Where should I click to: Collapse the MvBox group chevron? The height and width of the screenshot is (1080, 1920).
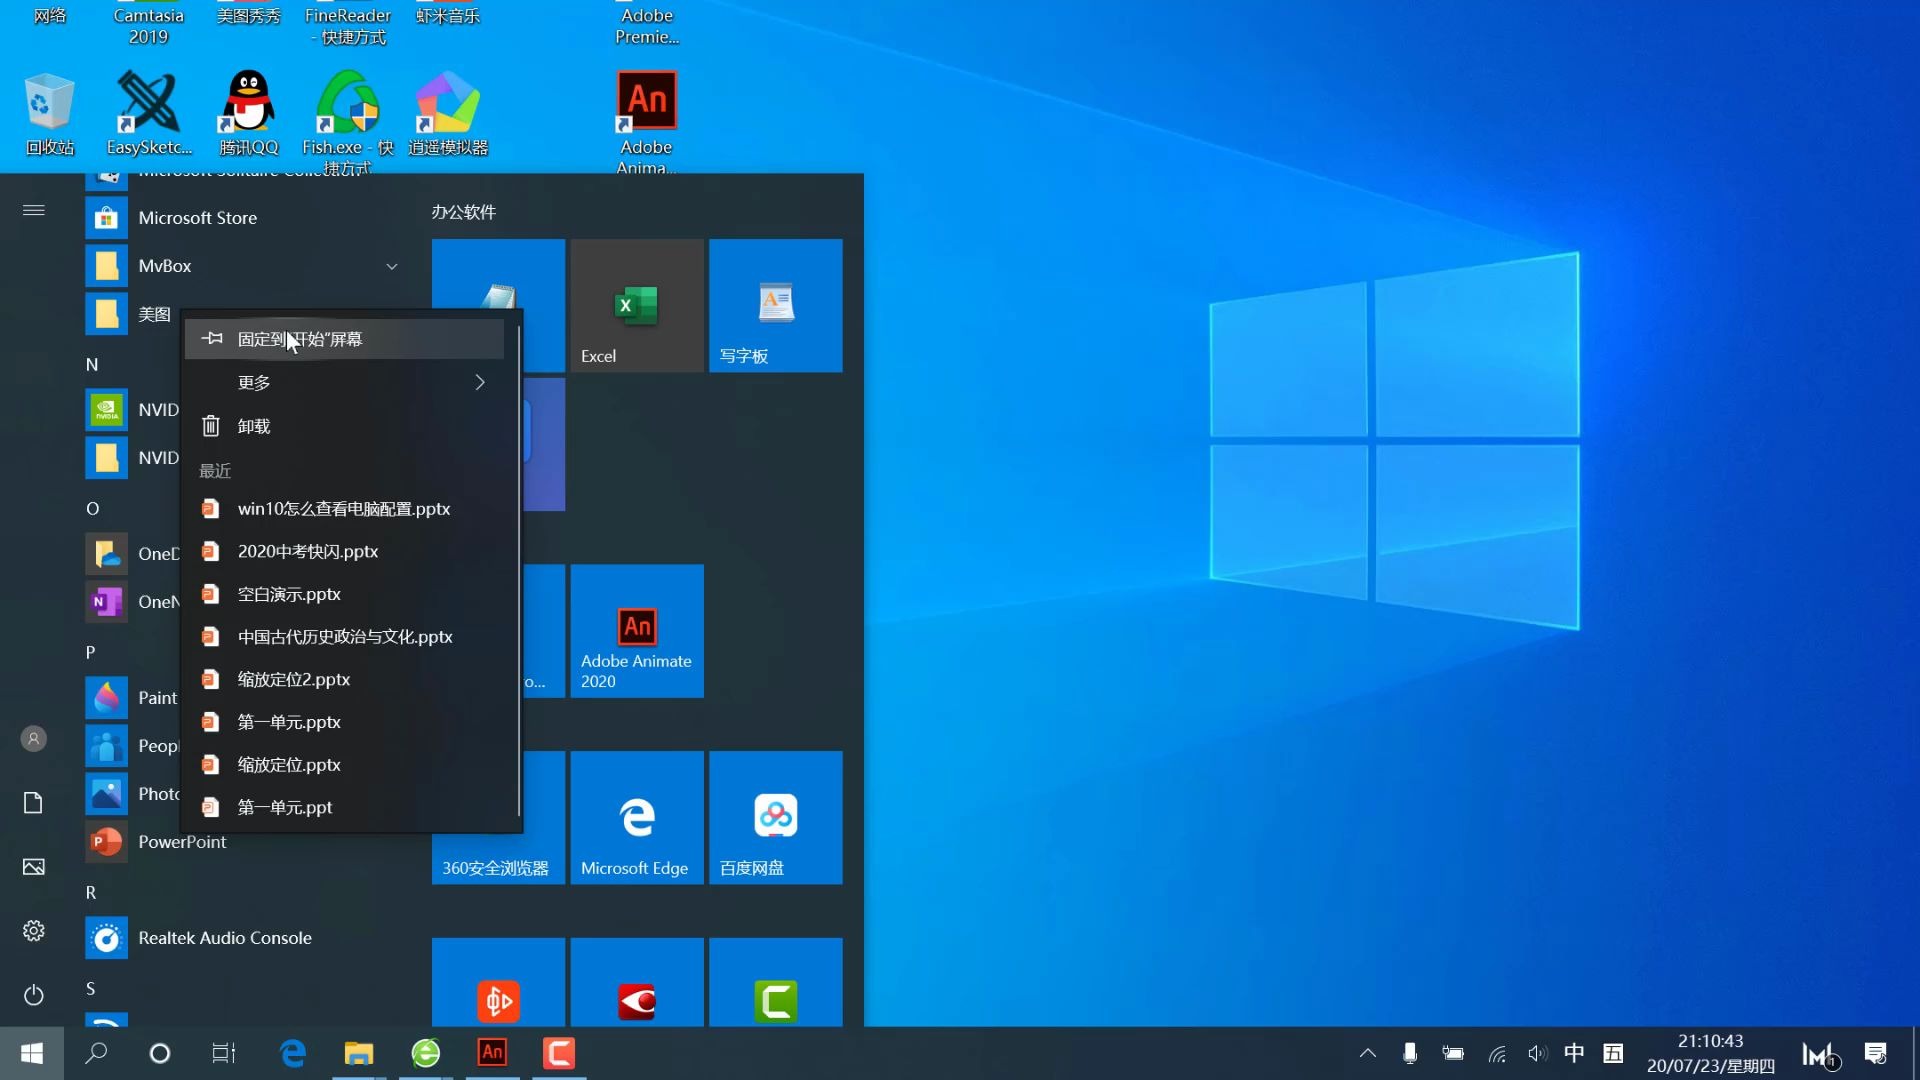pos(391,266)
